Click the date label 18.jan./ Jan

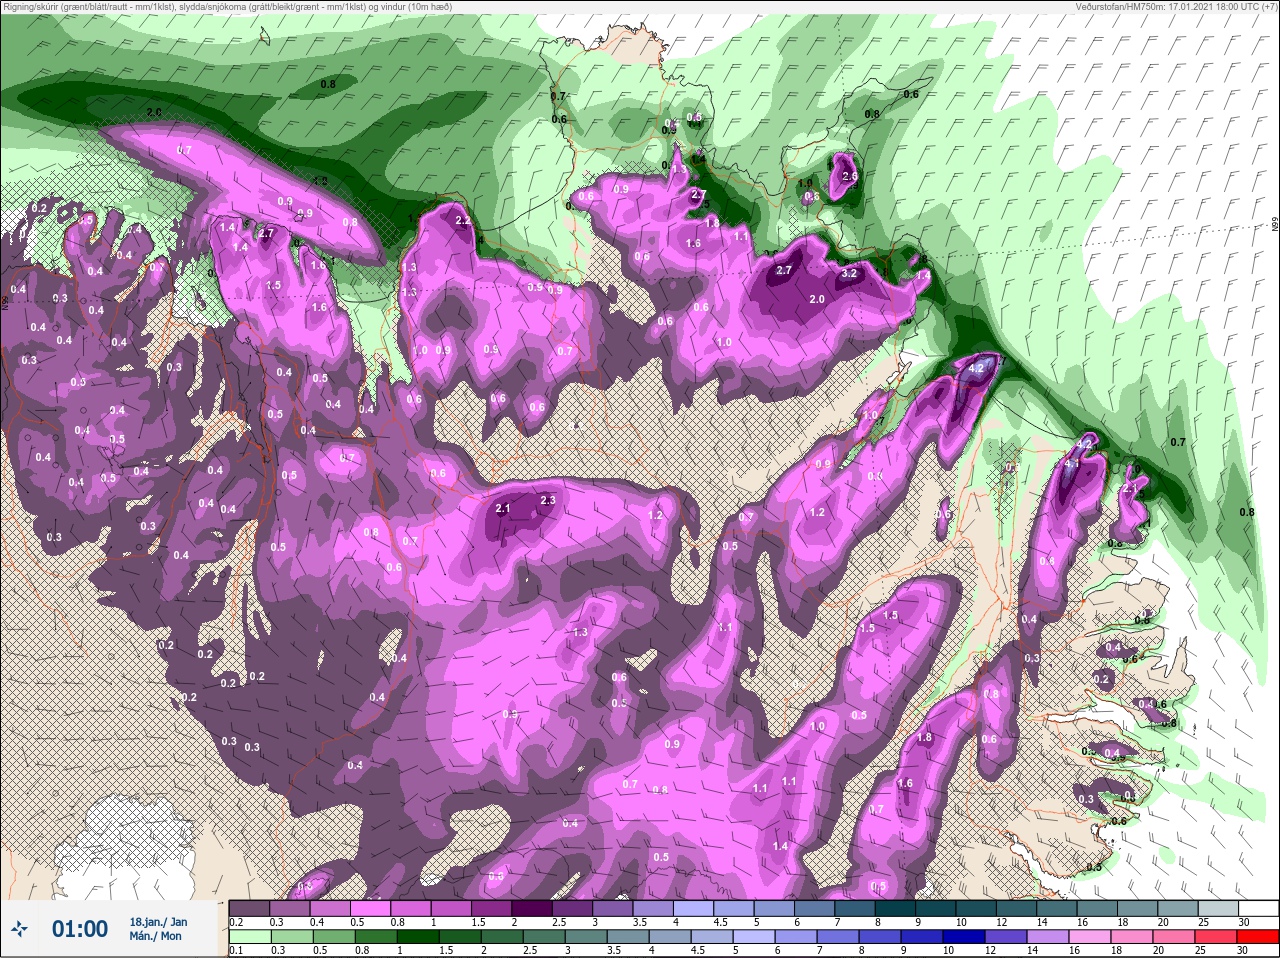(158, 921)
